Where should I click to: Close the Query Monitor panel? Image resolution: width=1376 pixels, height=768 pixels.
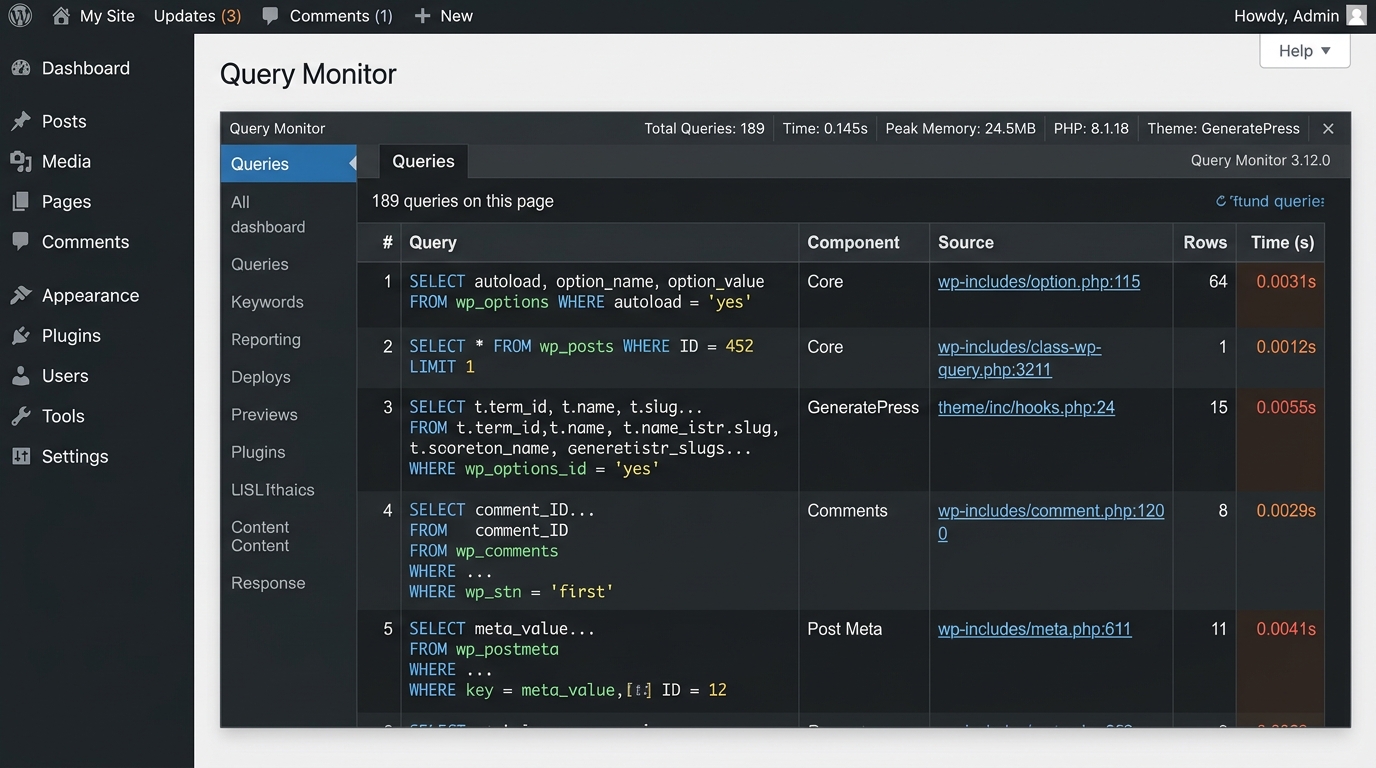coord(1328,128)
